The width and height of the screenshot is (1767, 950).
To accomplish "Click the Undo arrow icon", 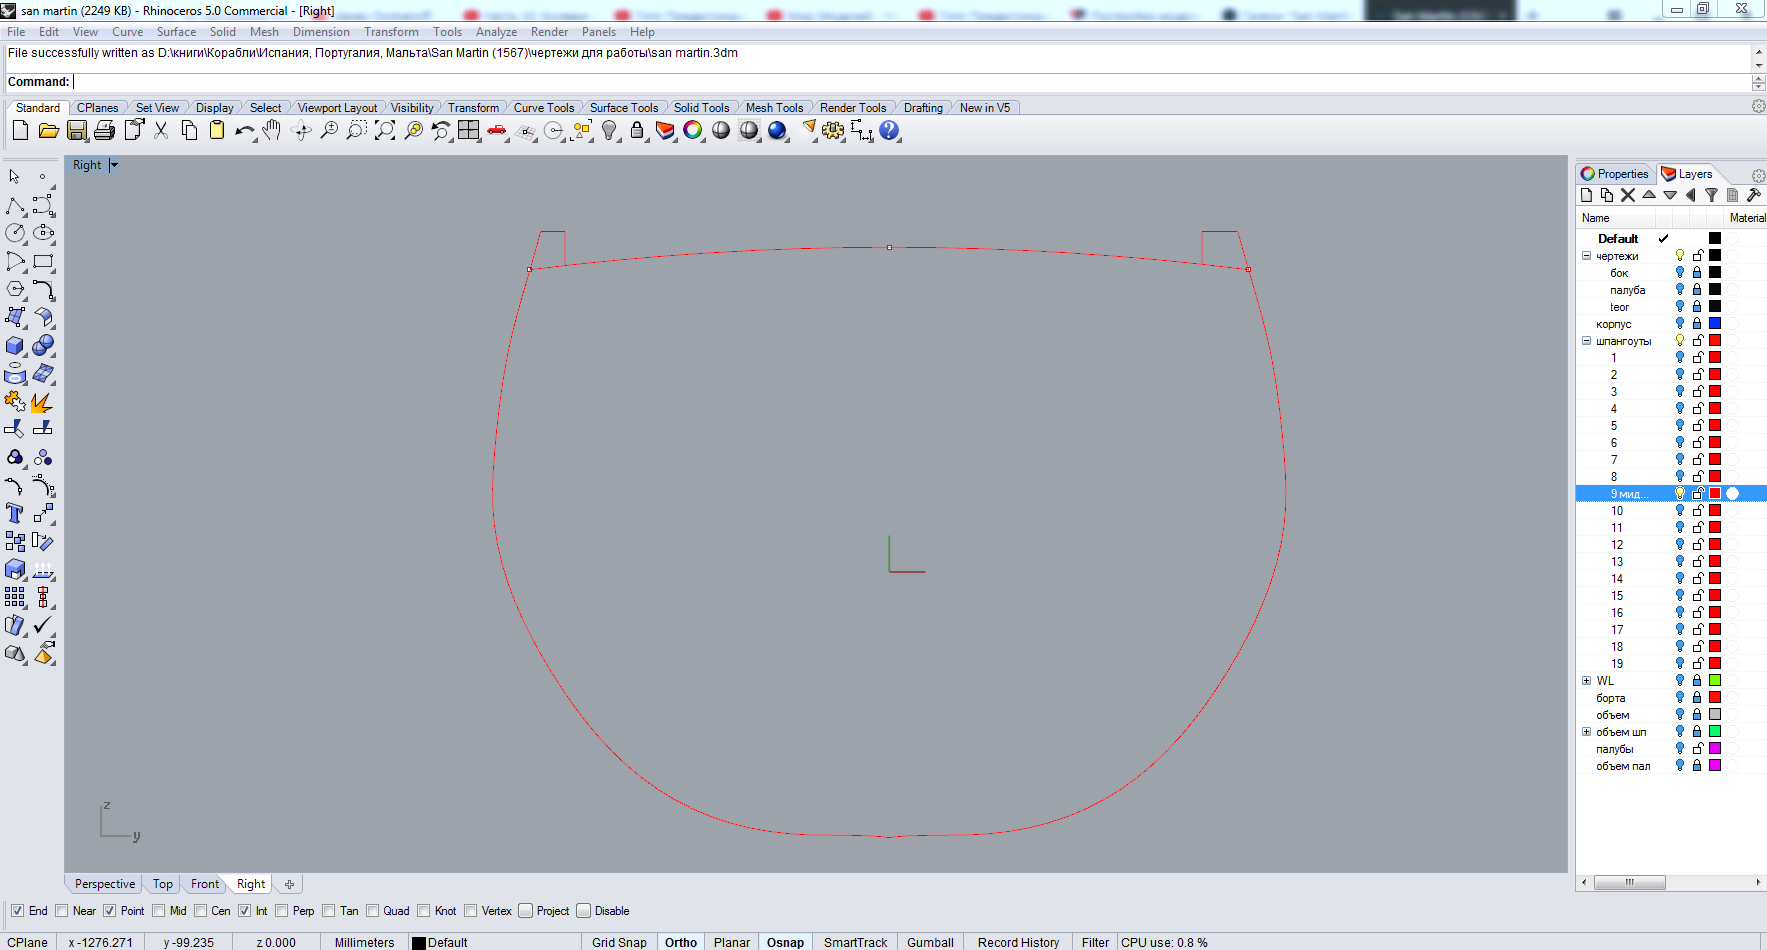I will pos(243,131).
